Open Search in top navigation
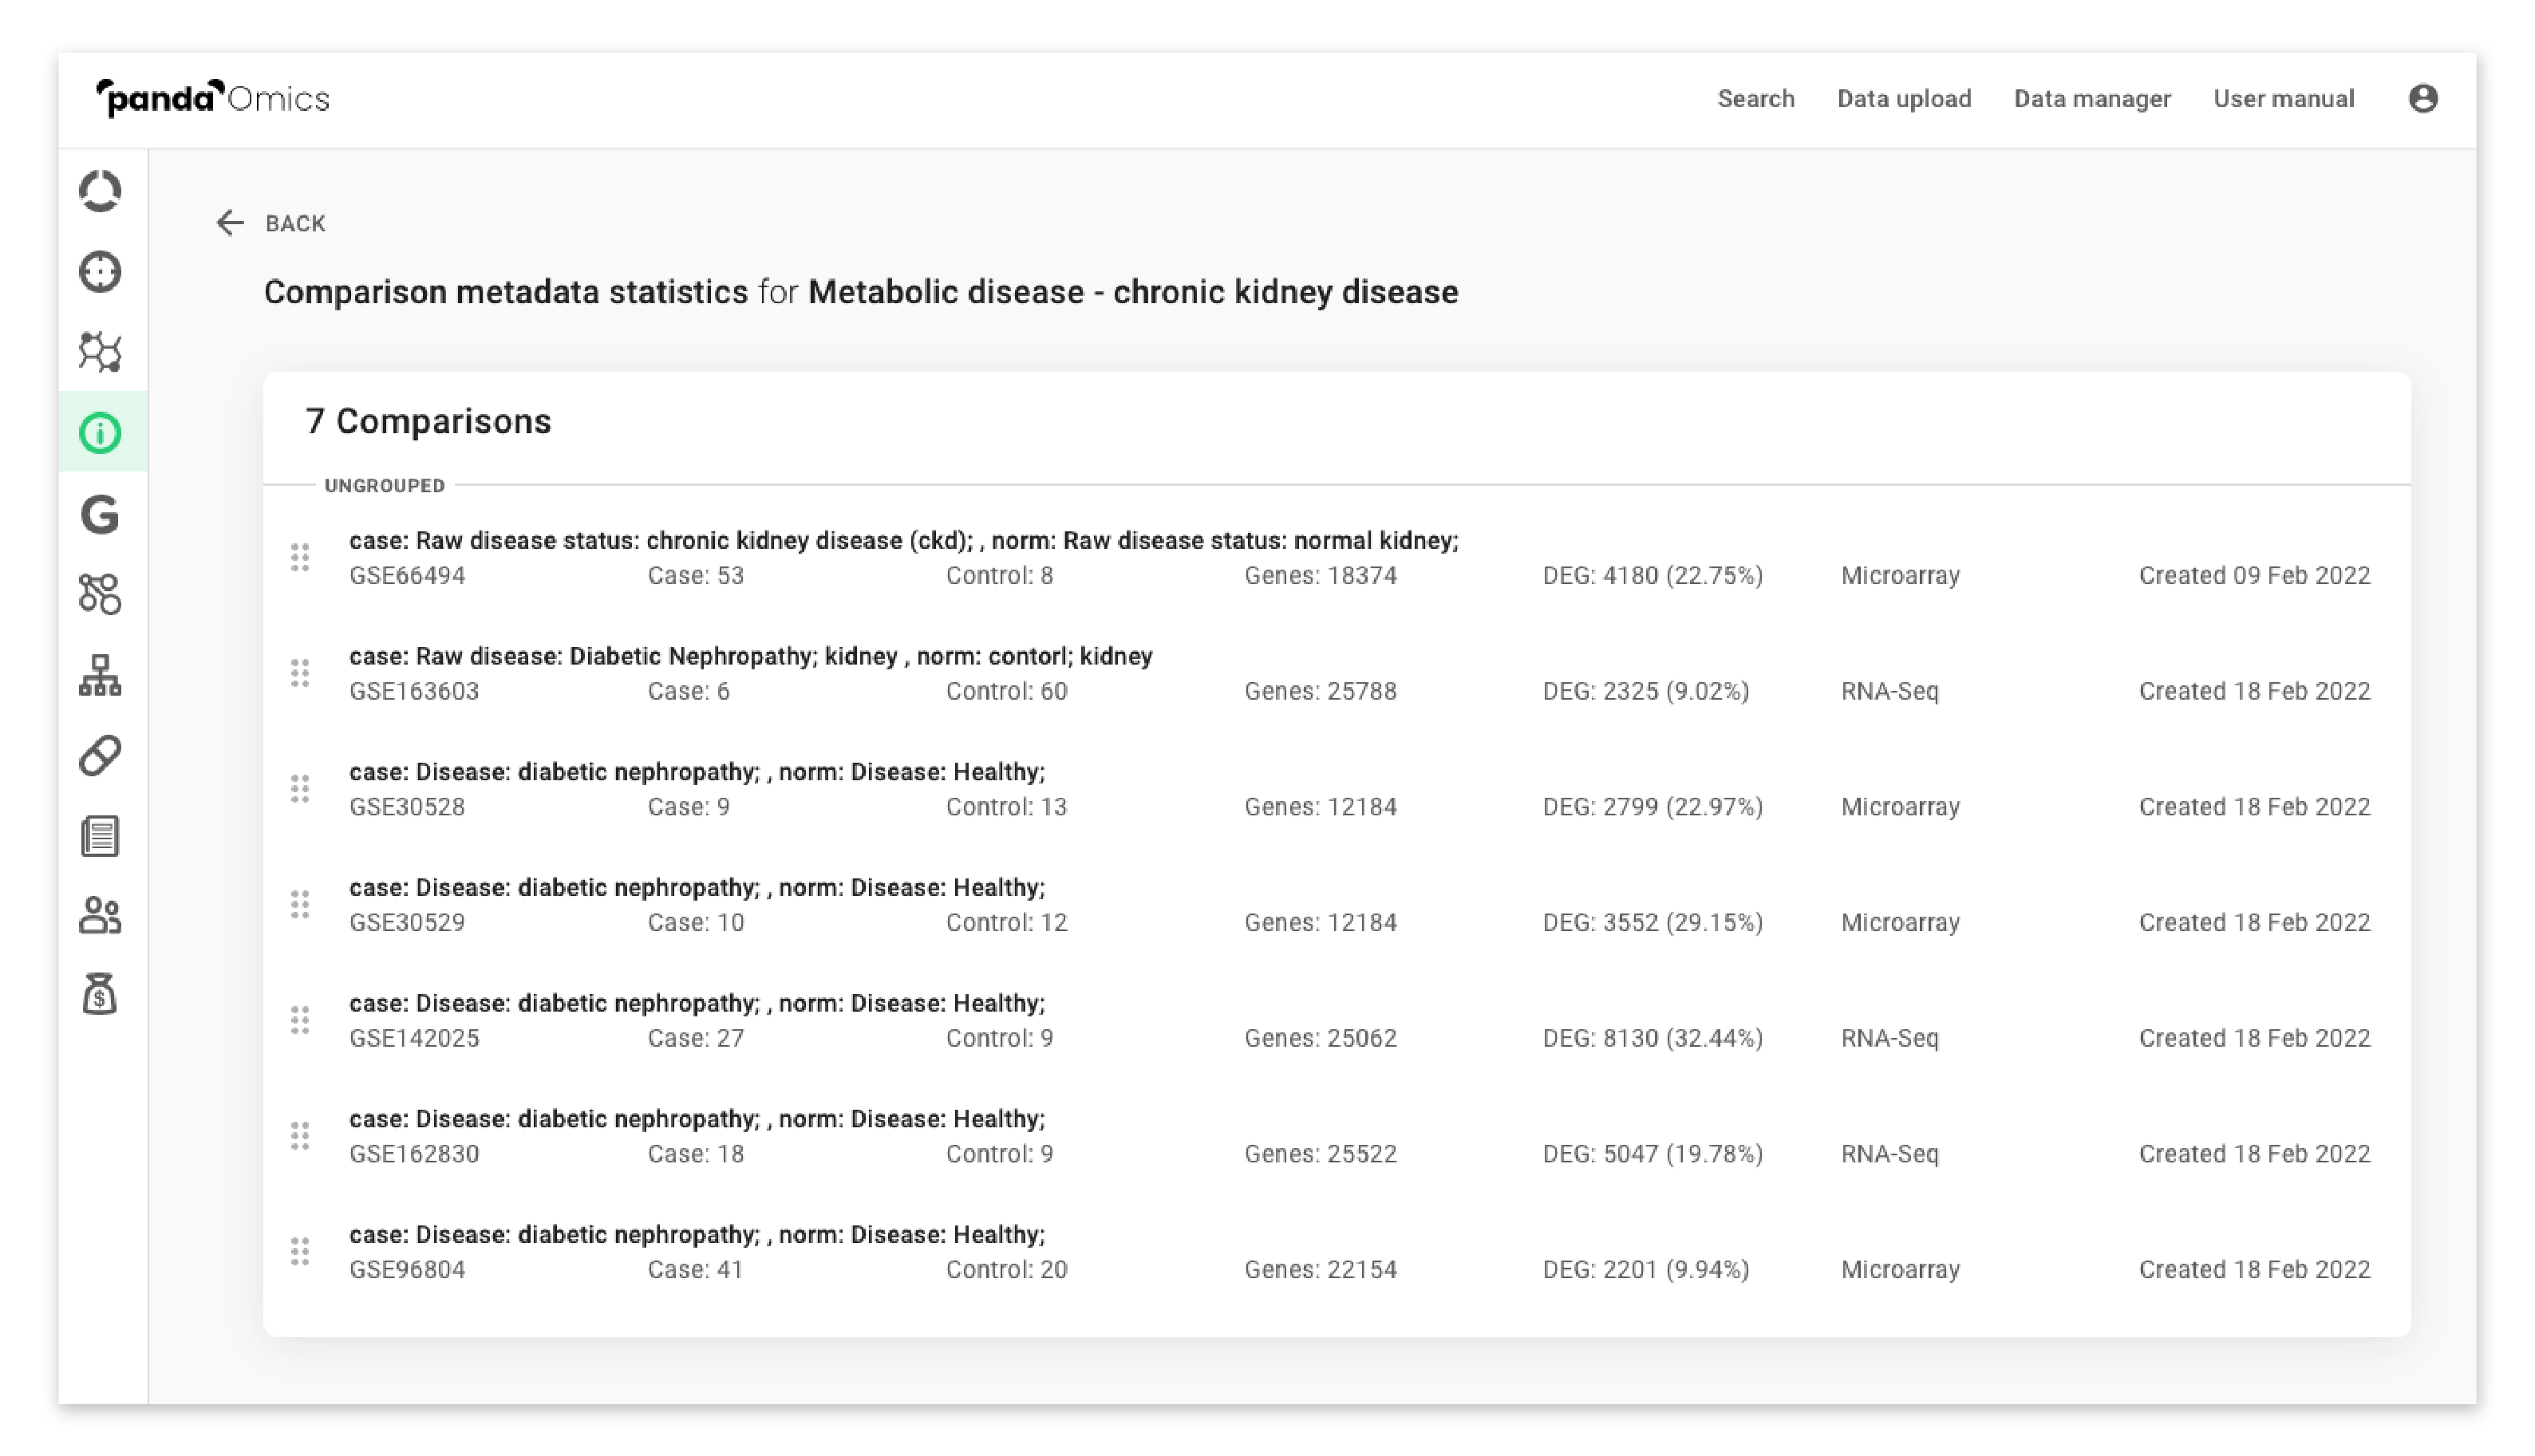This screenshot has height=1456, width=2535. (x=1755, y=98)
